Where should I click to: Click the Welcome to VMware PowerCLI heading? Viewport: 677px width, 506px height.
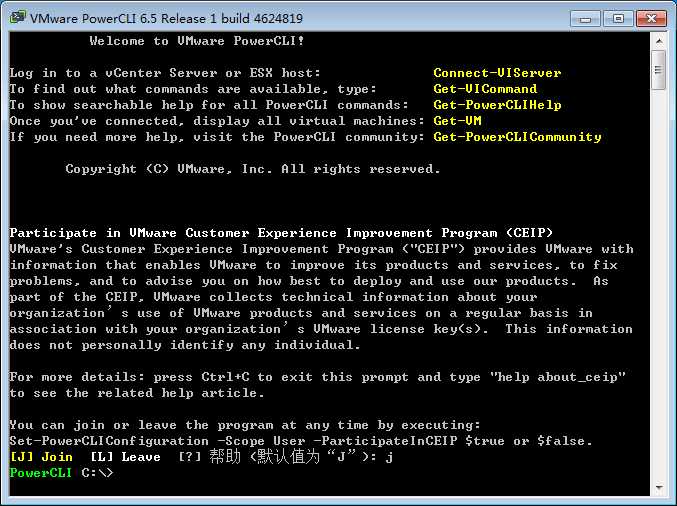197,41
